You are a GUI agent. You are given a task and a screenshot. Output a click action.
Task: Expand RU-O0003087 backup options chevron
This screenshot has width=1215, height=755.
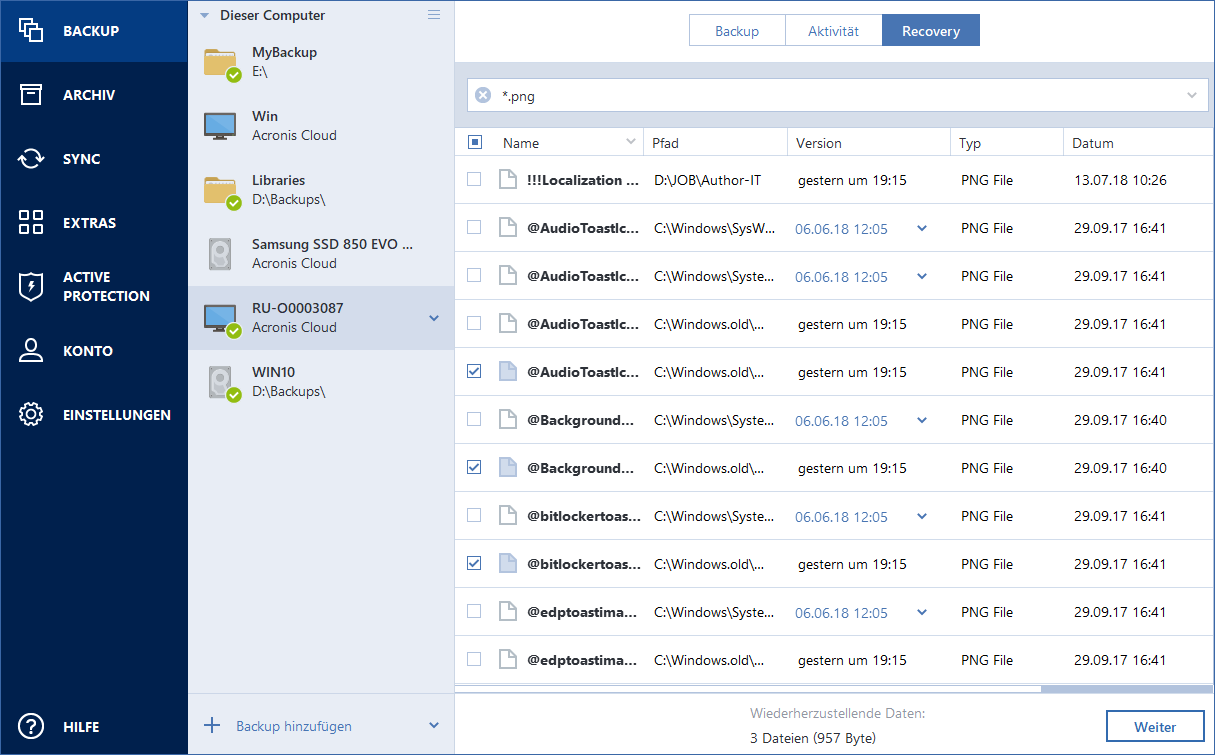point(434,318)
